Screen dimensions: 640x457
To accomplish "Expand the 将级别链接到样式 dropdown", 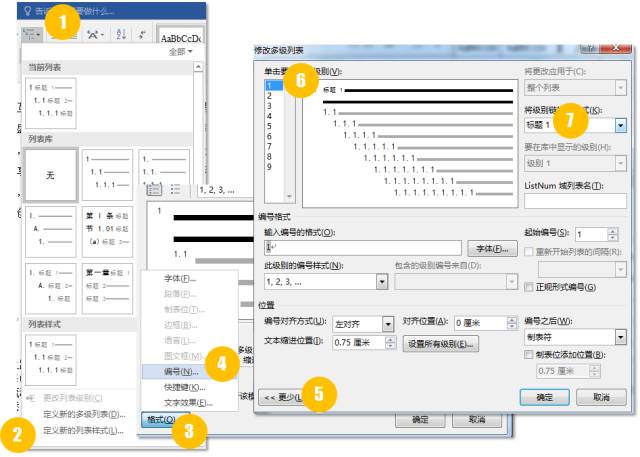I will pyautogui.click(x=621, y=126).
